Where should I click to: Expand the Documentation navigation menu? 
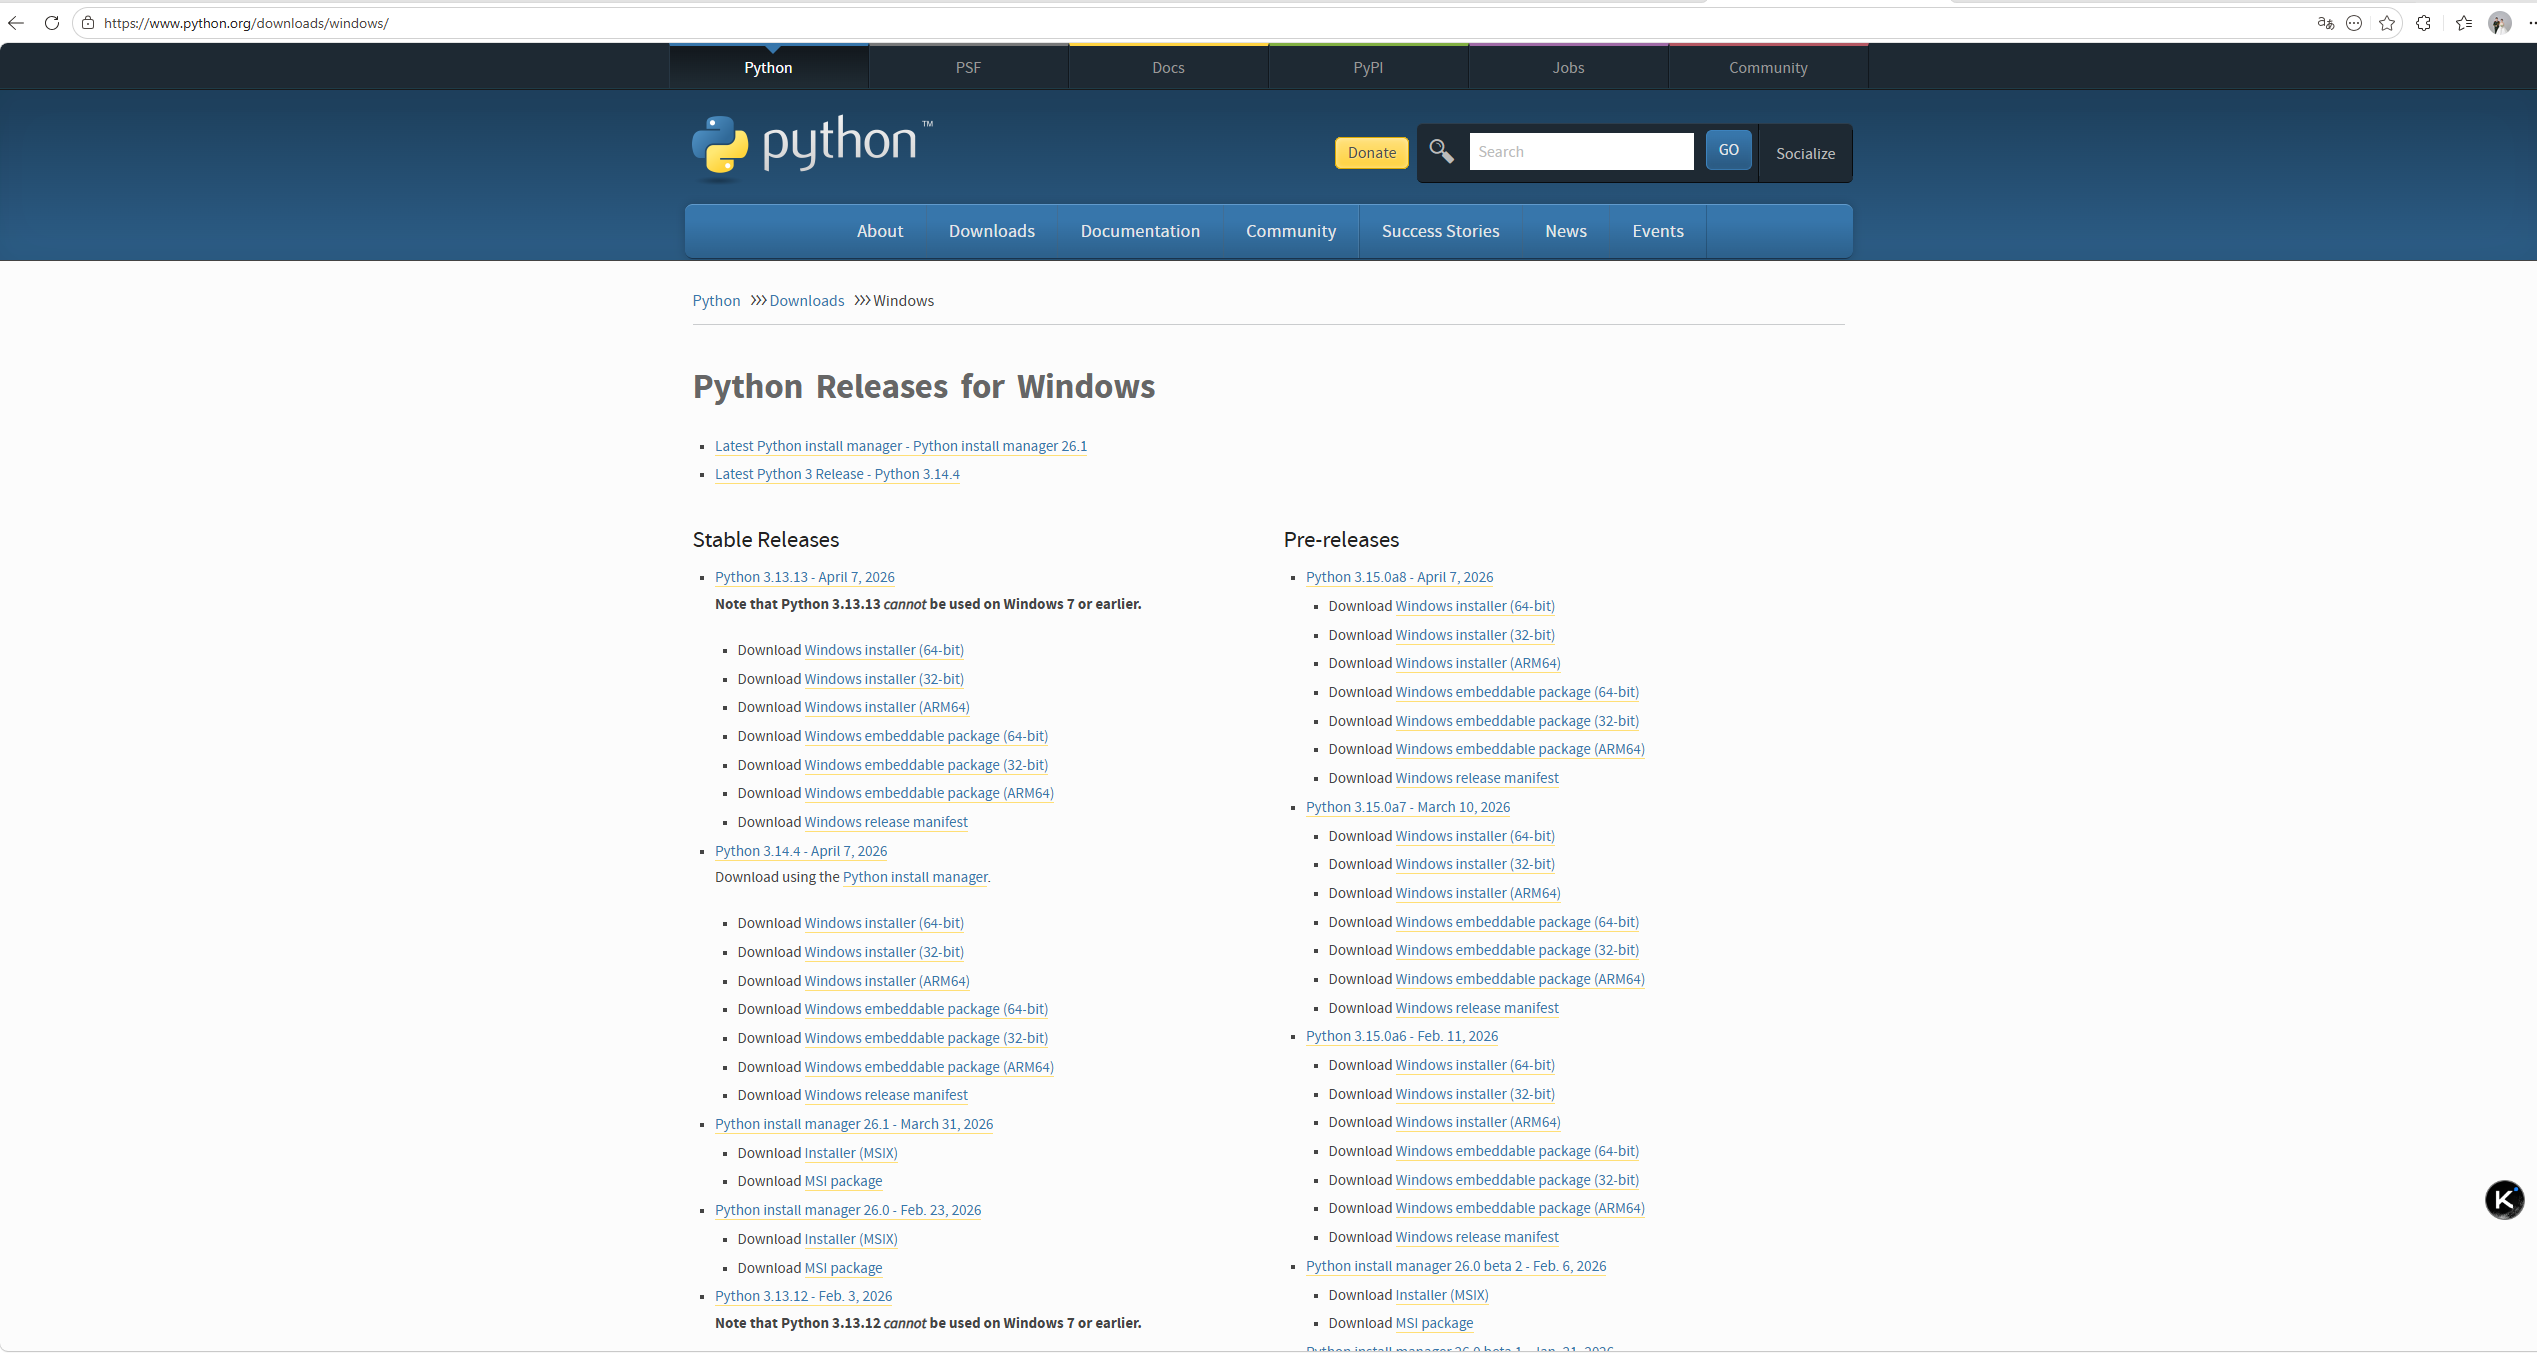pos(1140,231)
